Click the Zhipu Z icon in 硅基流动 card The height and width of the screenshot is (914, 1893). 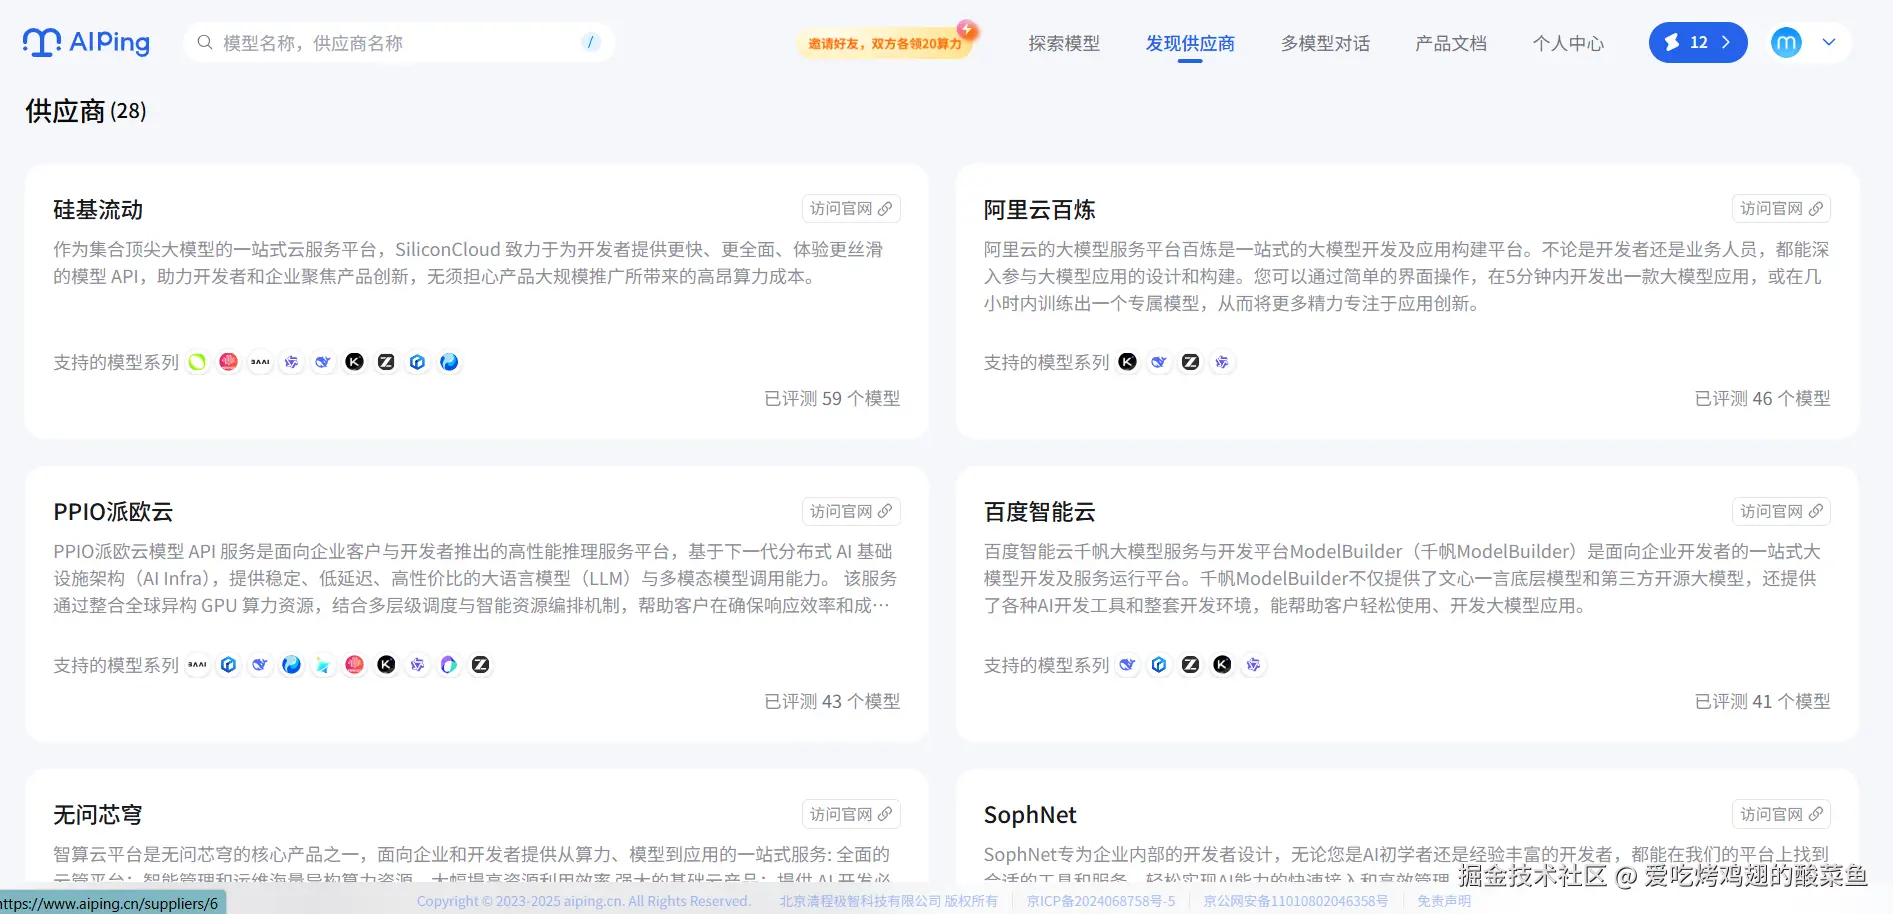(386, 362)
